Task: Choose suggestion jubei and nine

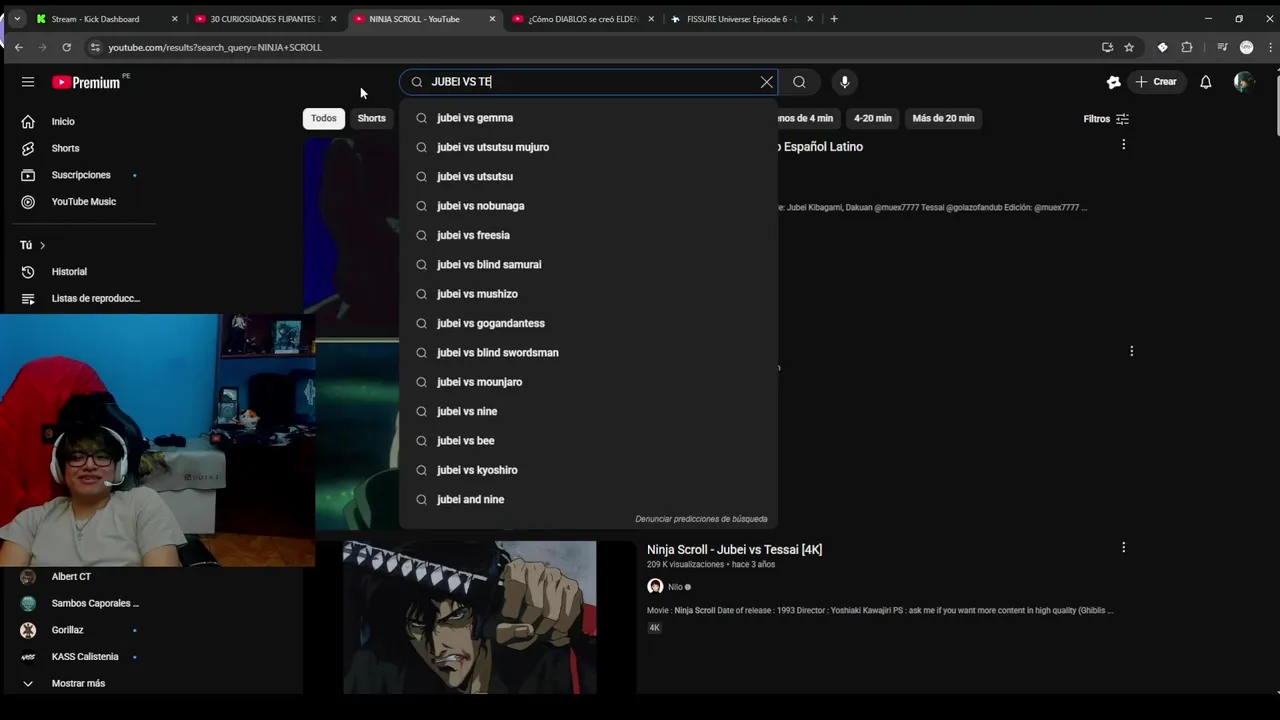Action: point(588,499)
